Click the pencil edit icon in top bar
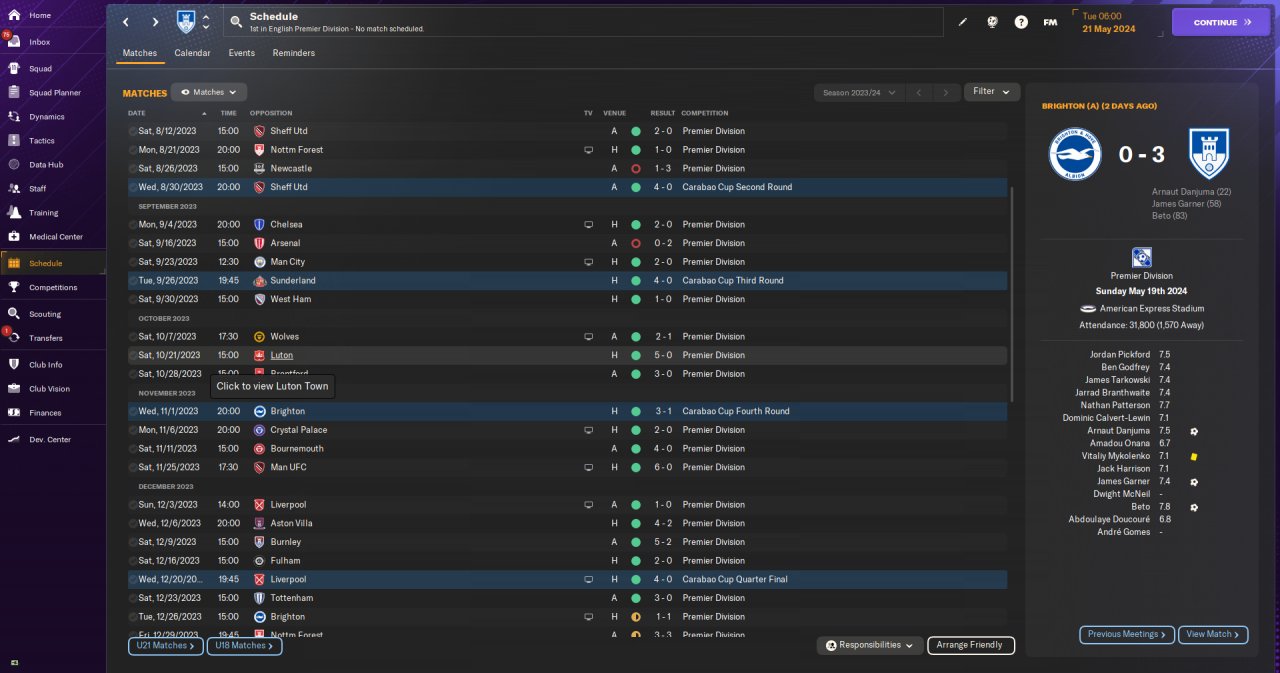1280x673 pixels. click(963, 22)
